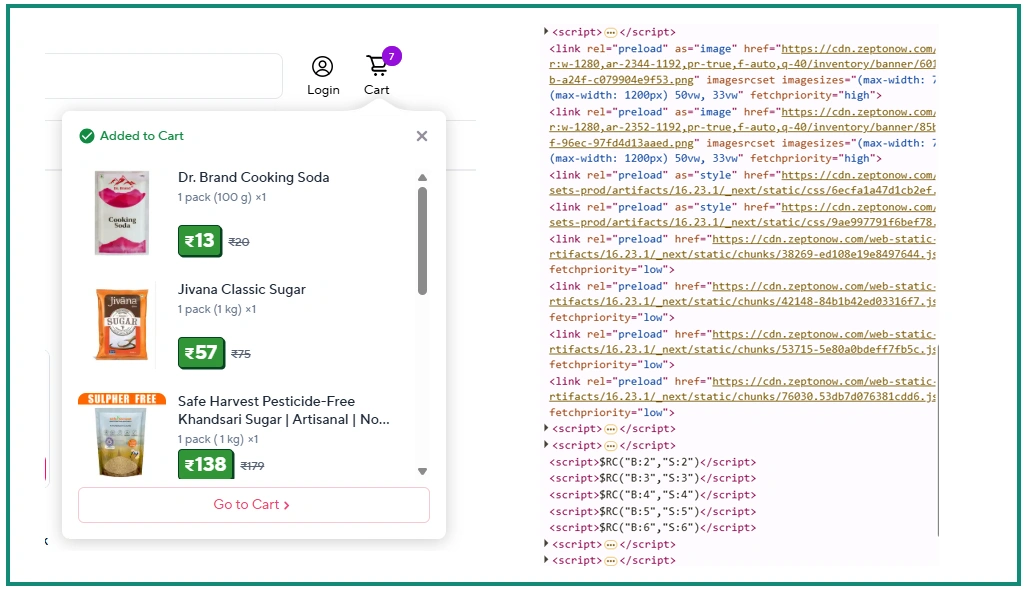Click the DevTools panel vertical scrollbar
This screenshot has height=589, width=1026.
[x=938, y=442]
